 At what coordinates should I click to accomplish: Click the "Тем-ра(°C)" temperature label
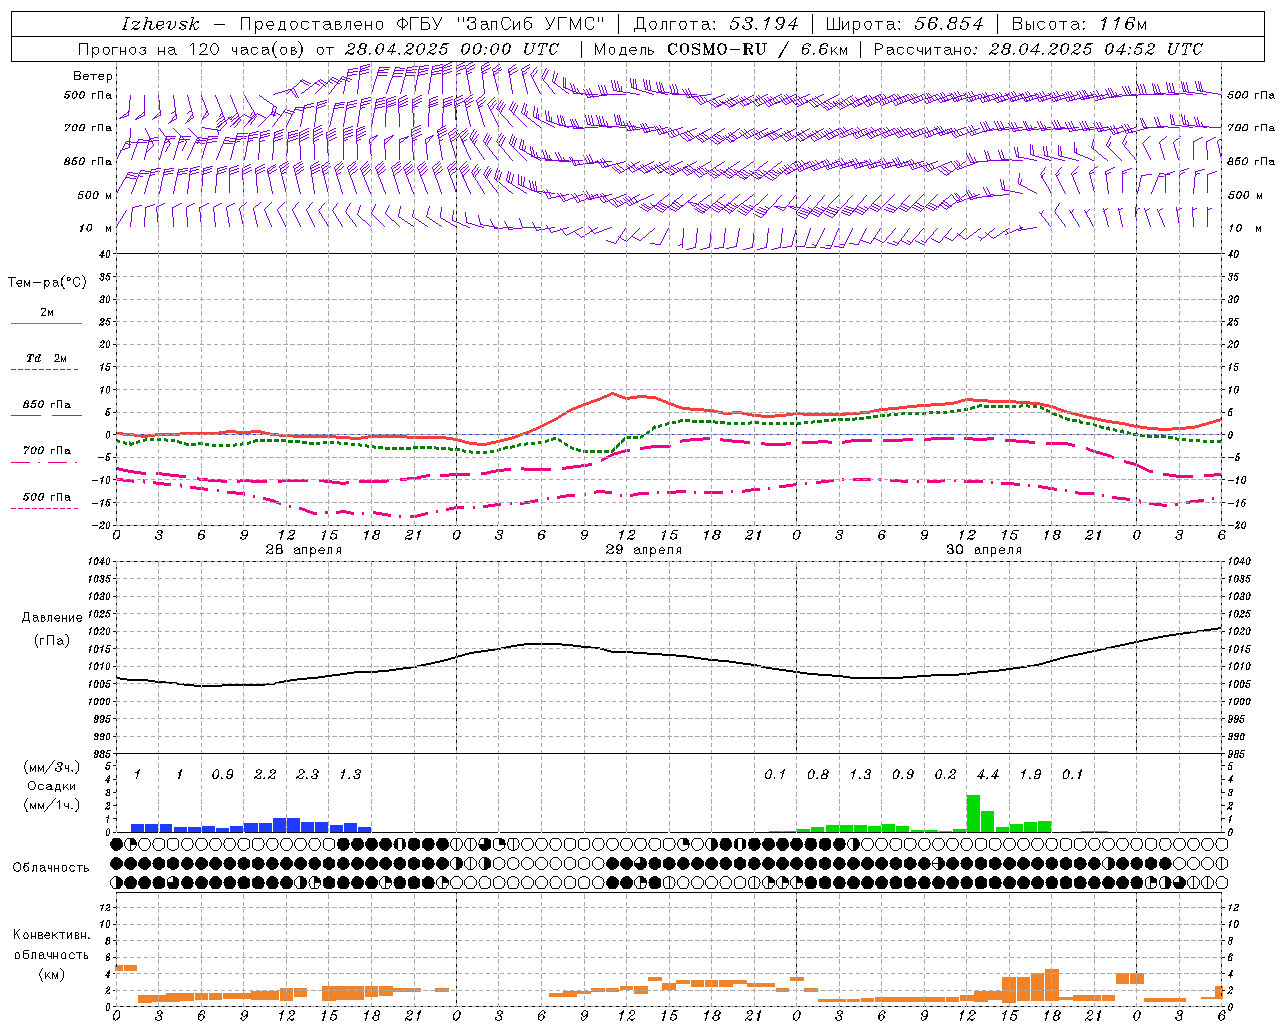click(x=47, y=282)
